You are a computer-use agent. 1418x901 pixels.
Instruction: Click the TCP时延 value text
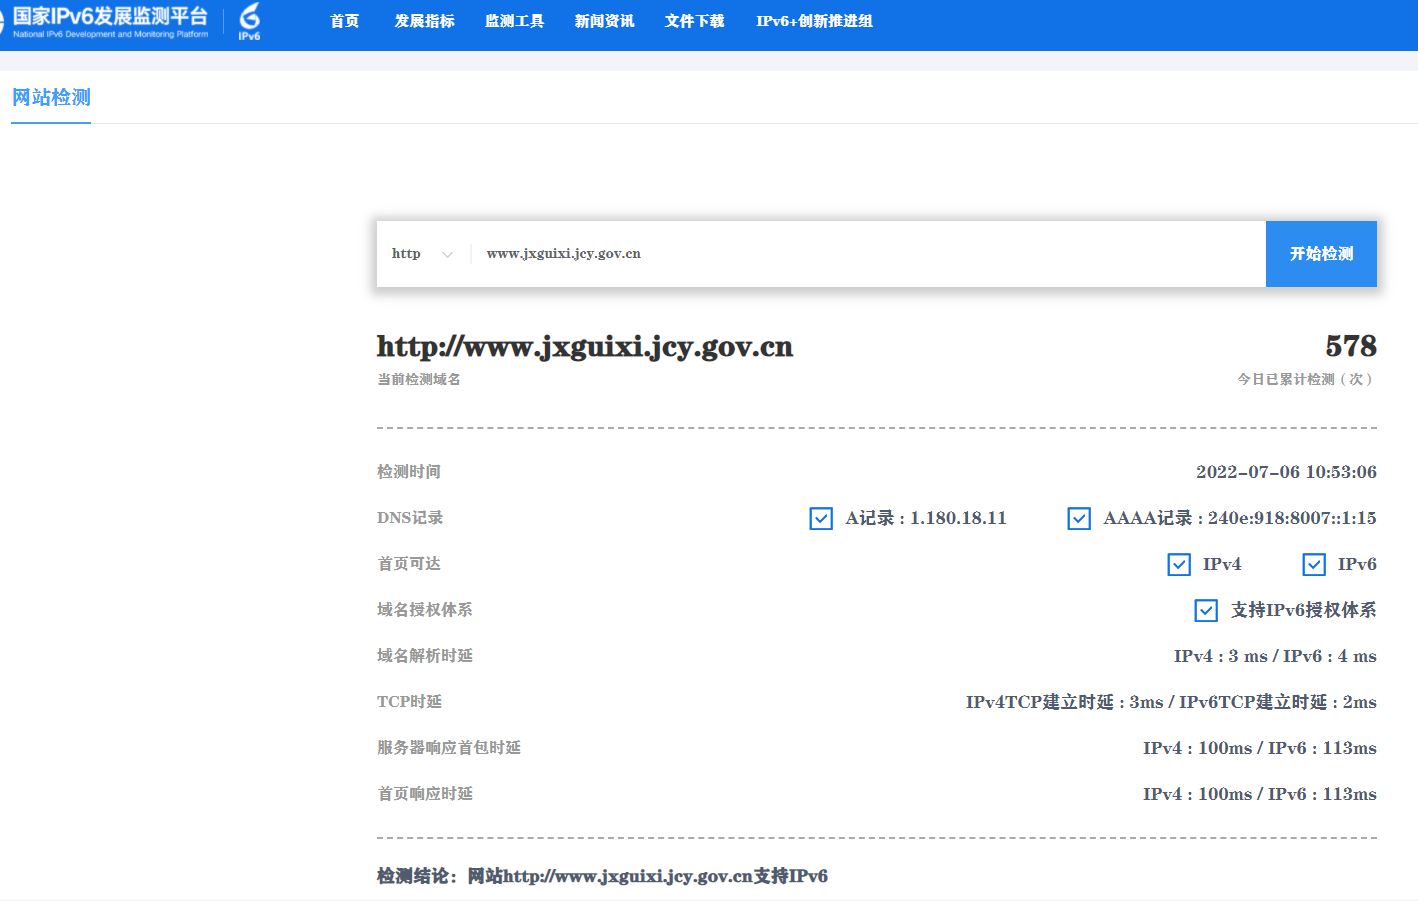[x=1171, y=702]
